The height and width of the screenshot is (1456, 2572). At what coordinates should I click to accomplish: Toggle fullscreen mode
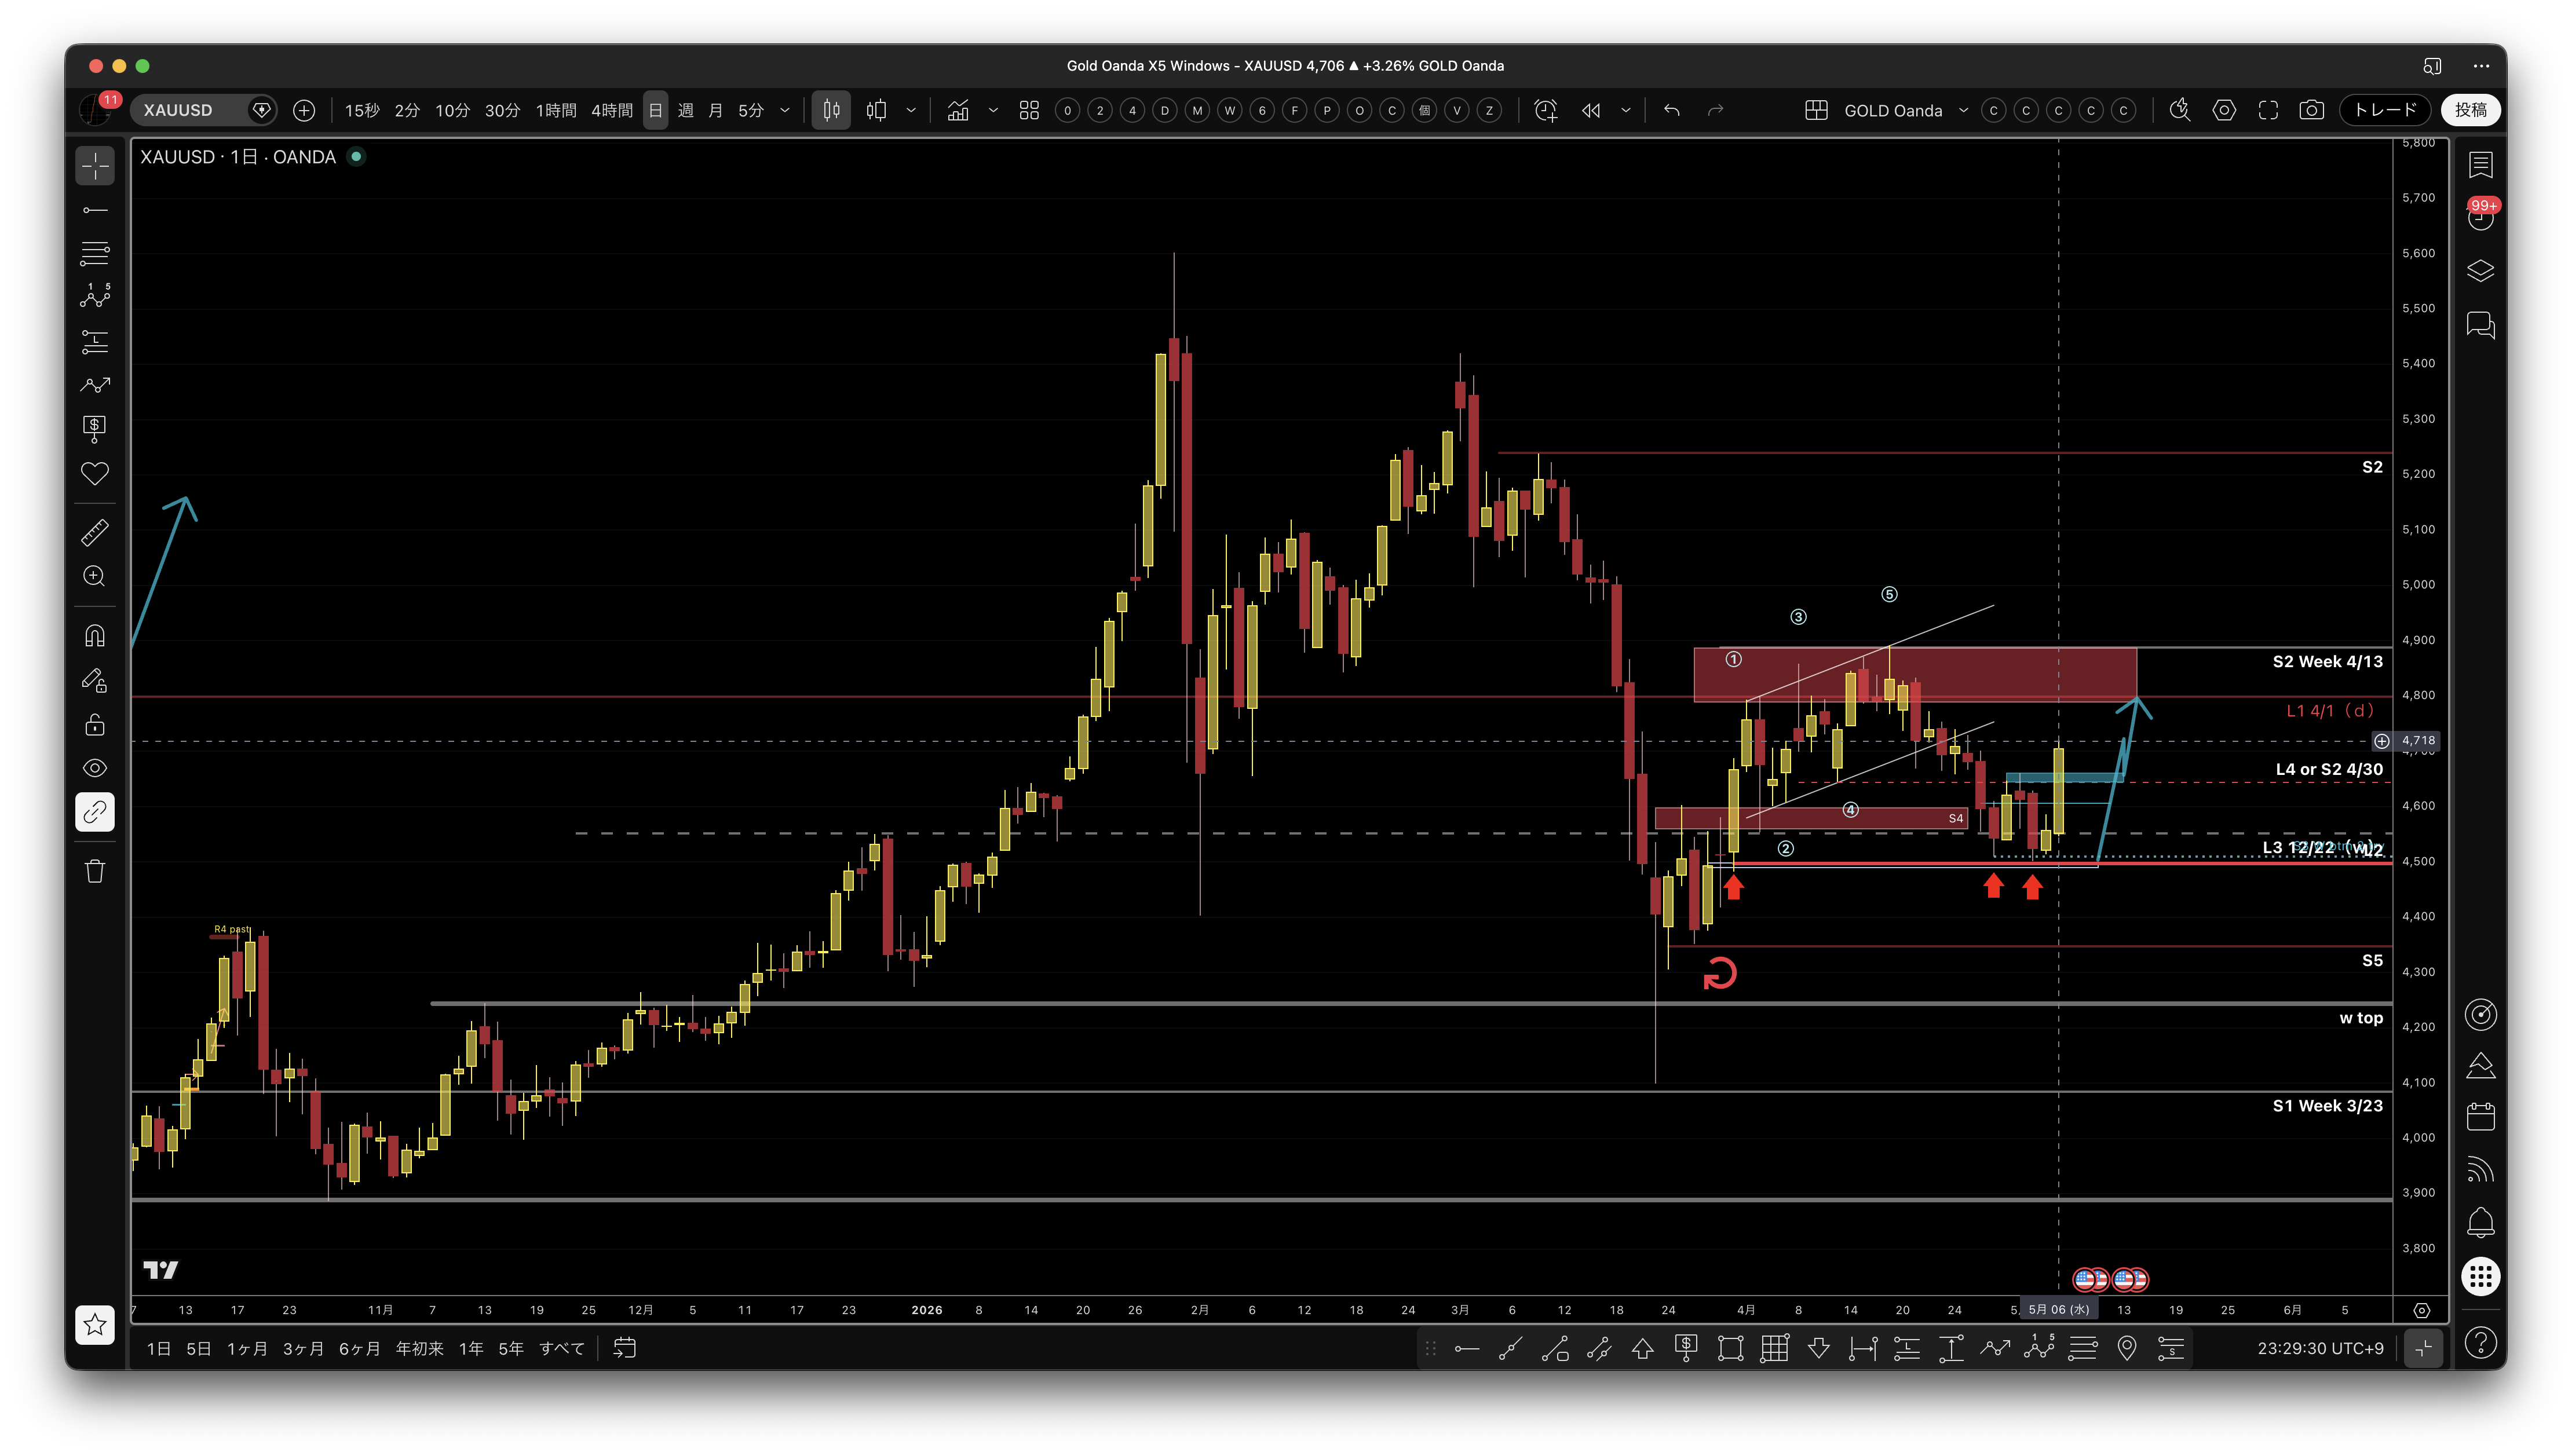click(2268, 110)
